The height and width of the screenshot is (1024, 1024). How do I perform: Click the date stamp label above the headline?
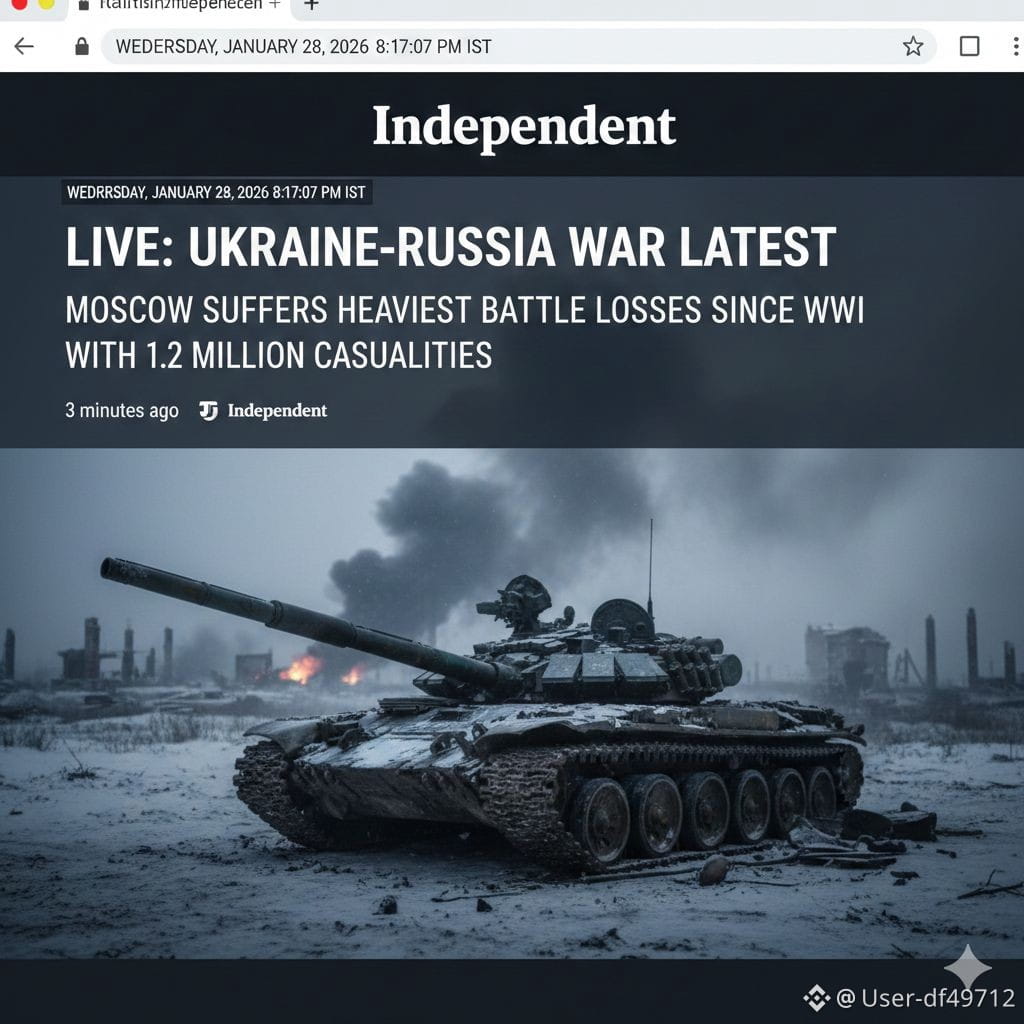216,193
